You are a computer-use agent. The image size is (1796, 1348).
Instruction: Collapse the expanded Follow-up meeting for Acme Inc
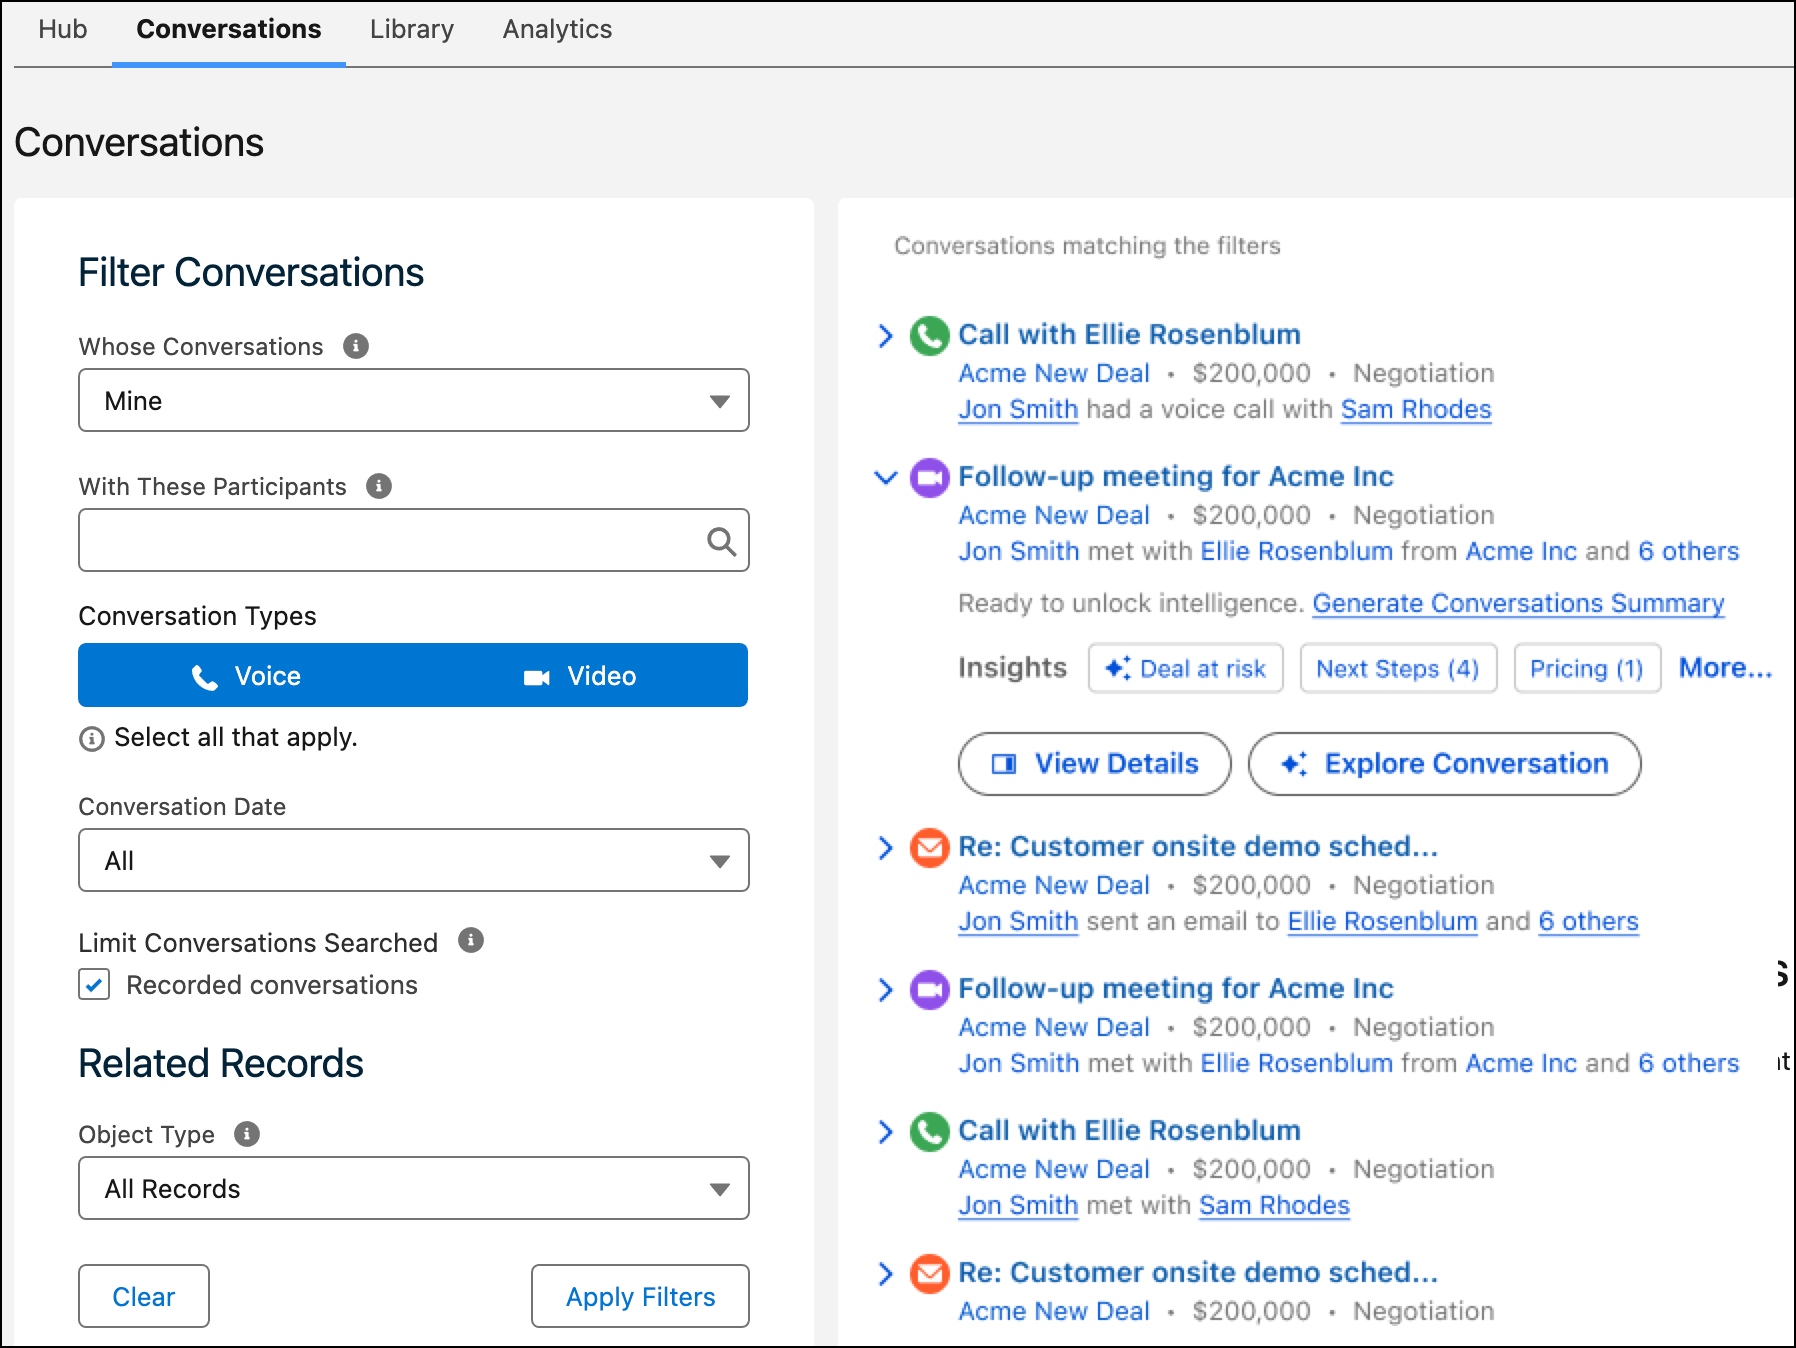885,477
